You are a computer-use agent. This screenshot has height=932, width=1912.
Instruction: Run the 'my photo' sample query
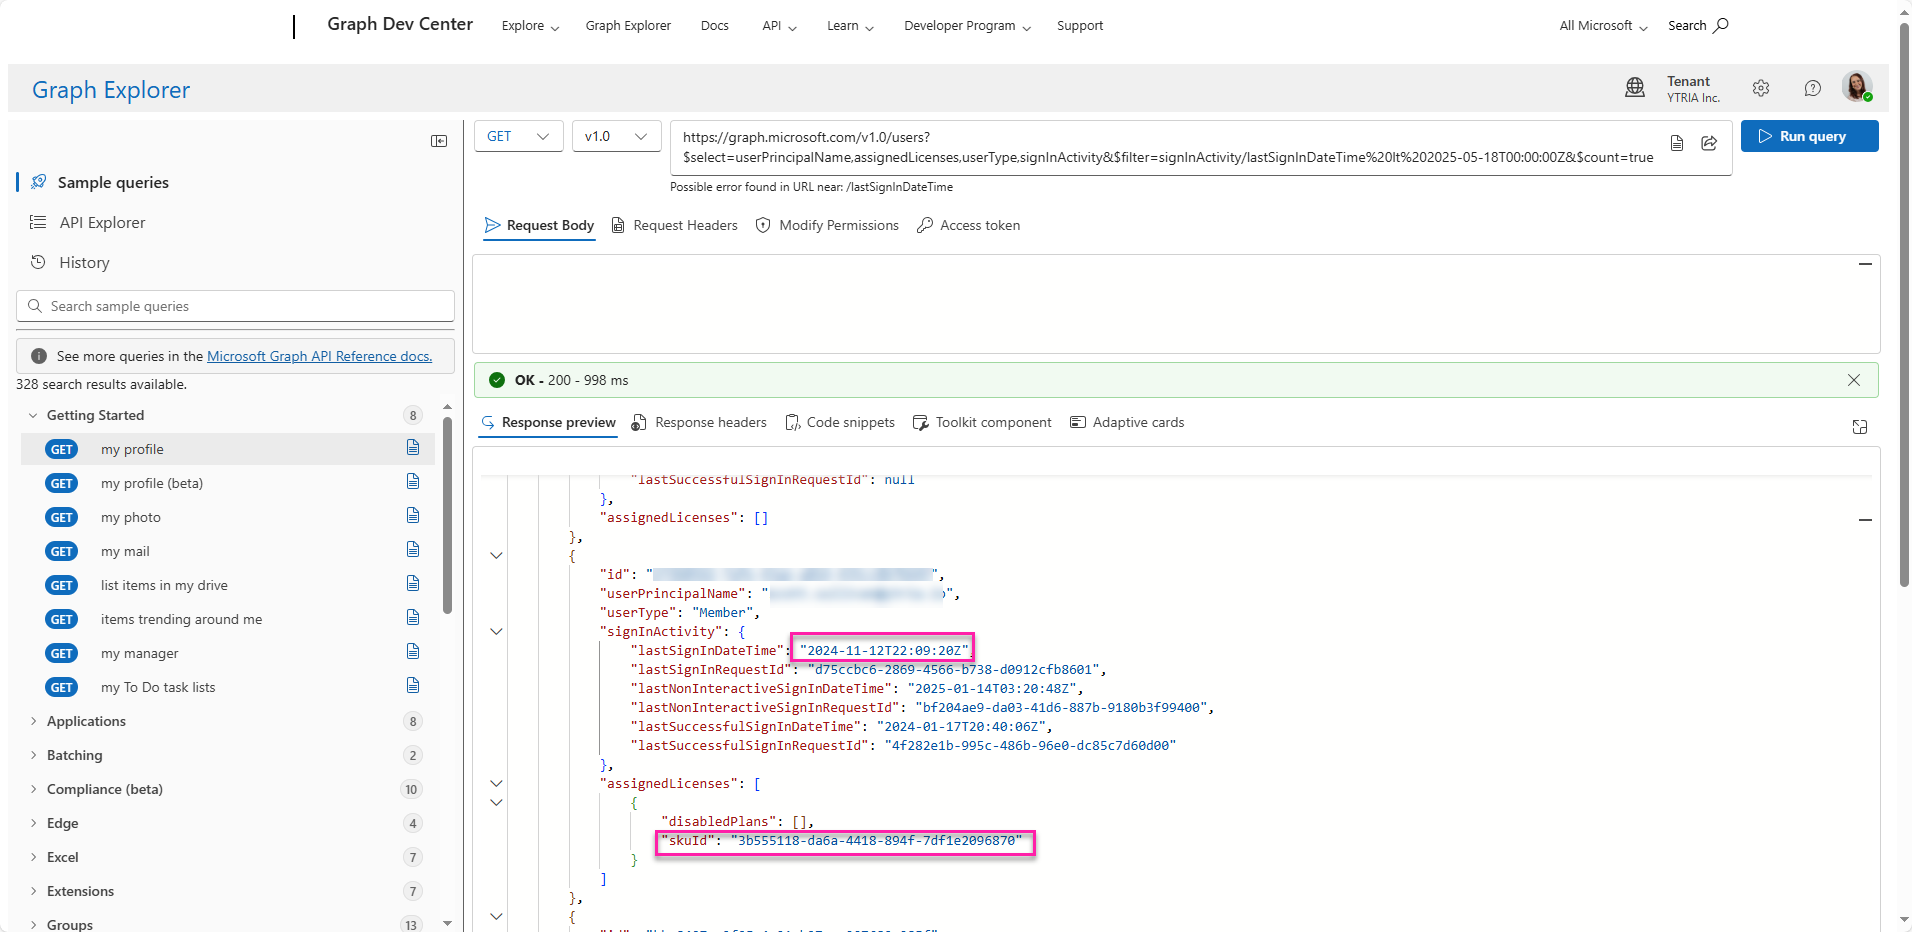(131, 517)
